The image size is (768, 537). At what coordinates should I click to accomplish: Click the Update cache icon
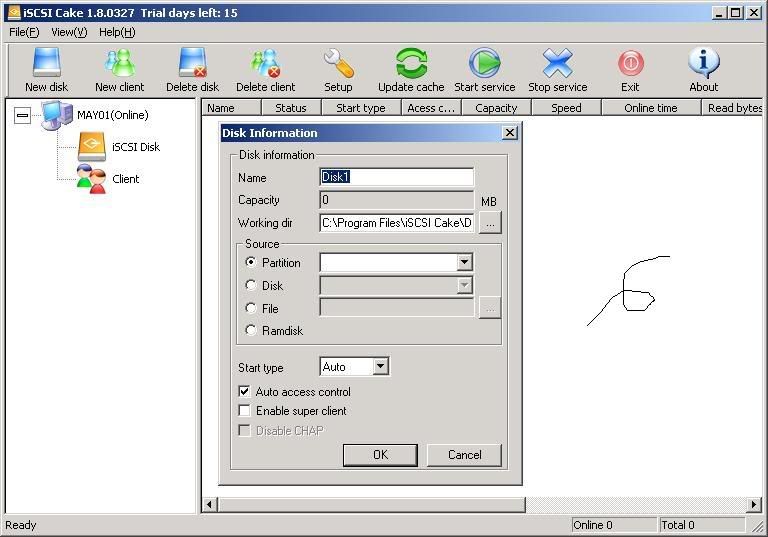[x=411, y=65]
